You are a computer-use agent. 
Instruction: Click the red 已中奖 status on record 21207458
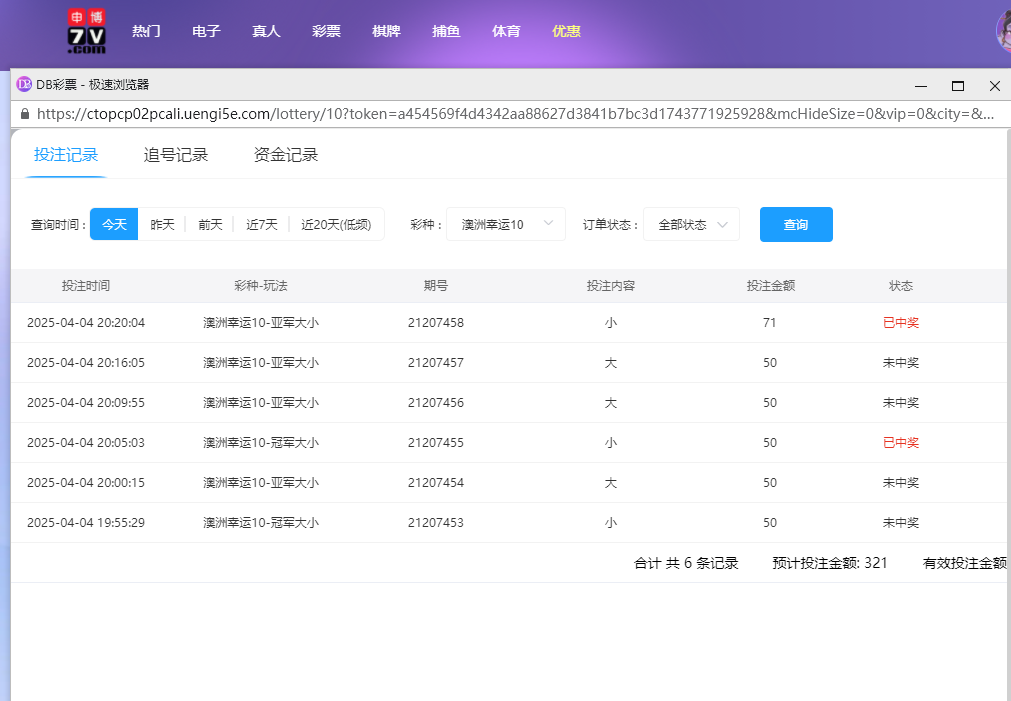901,322
